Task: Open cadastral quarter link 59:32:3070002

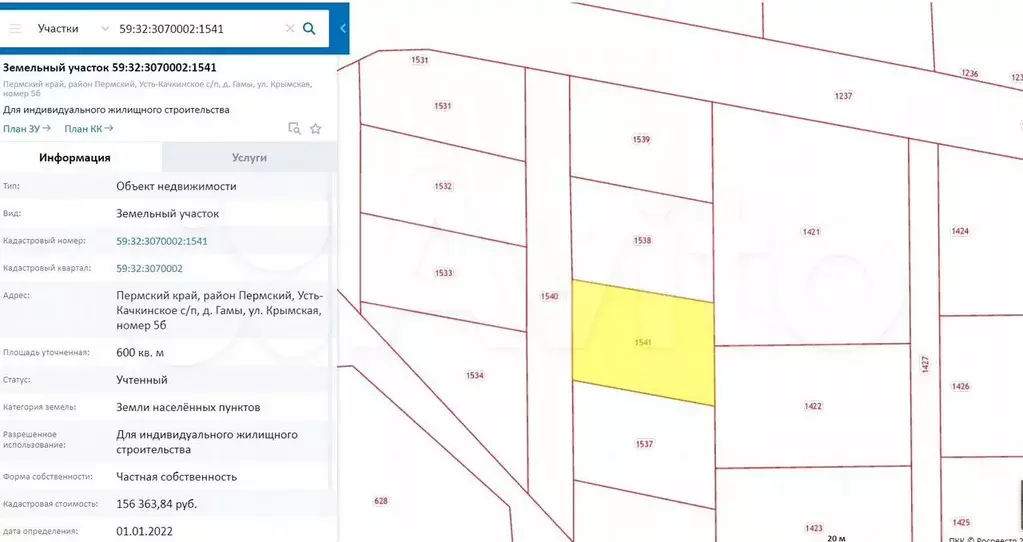Action: (x=149, y=269)
